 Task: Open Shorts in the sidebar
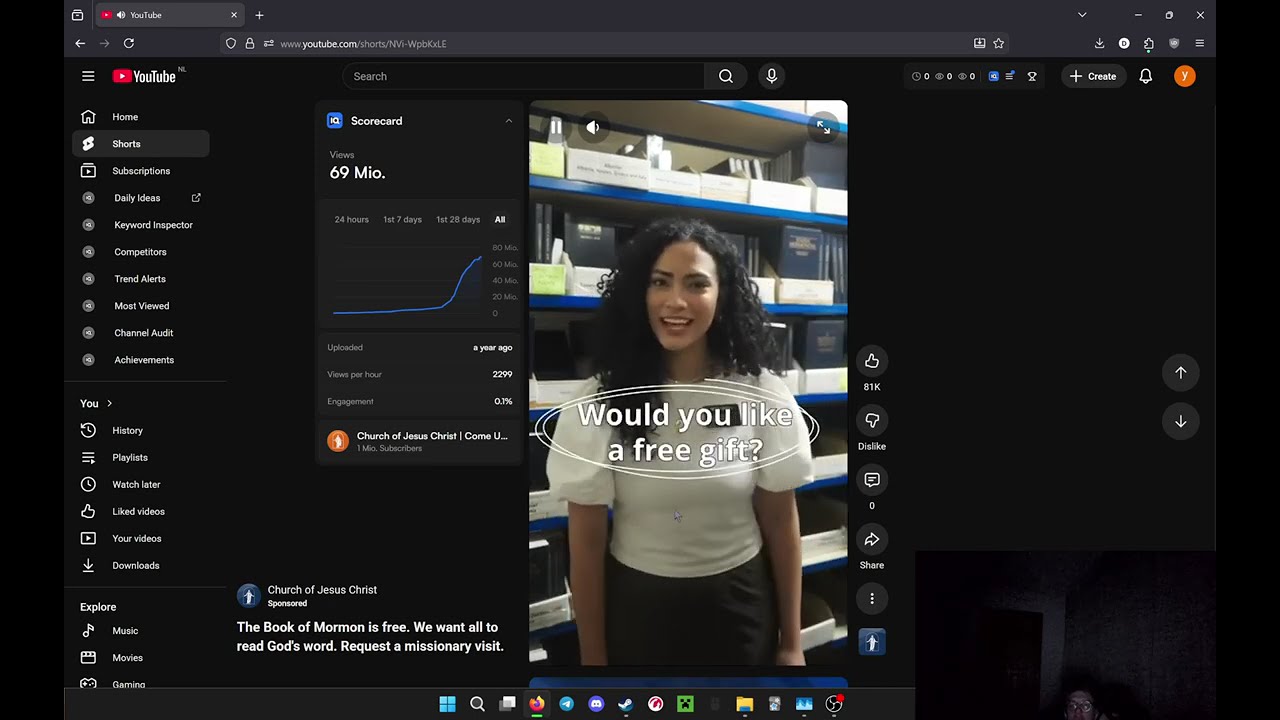(140, 144)
